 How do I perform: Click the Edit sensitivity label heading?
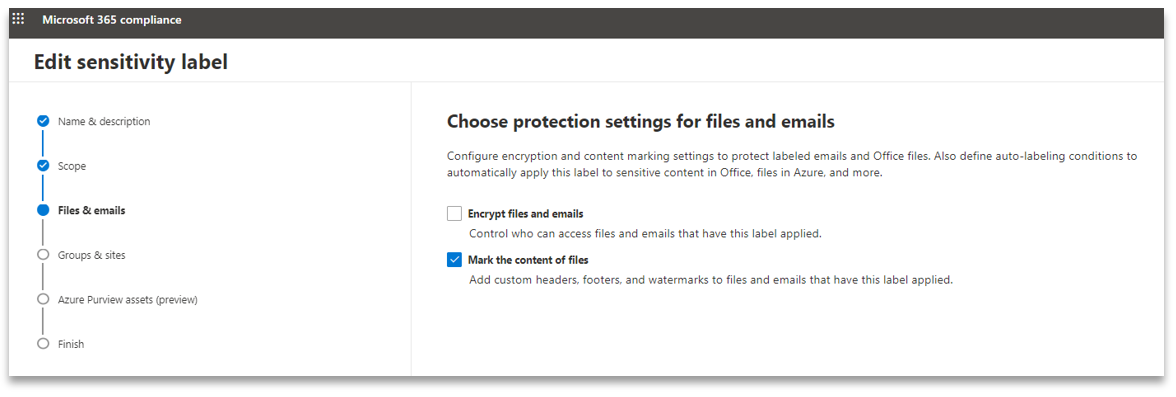tap(130, 62)
